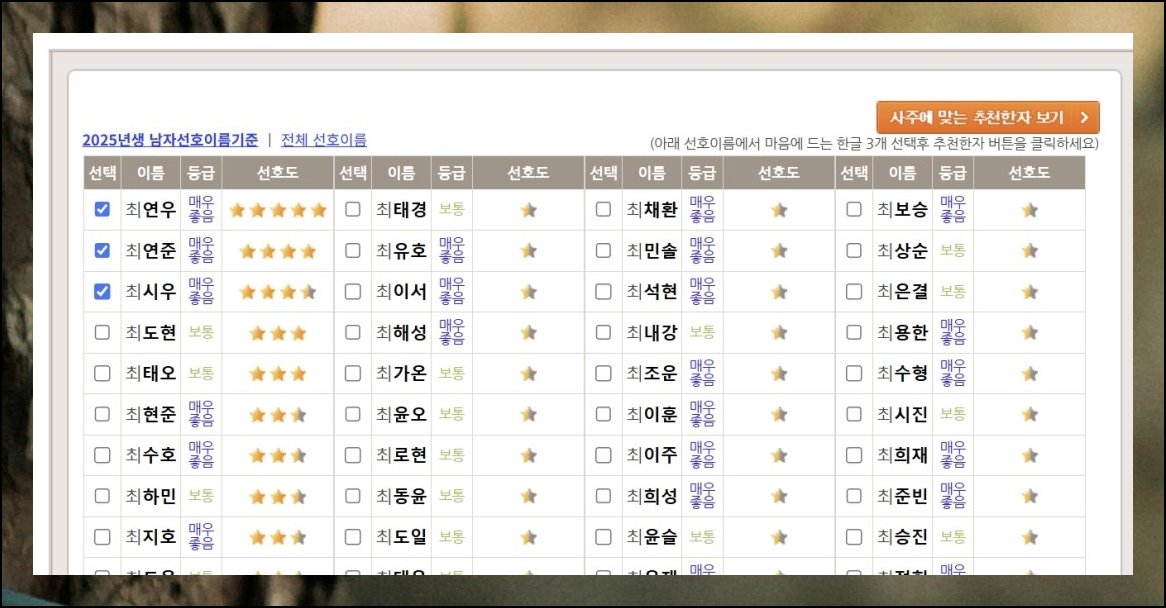Viewport: 1166px width, 608px height.
Task: Click the five-star rating of 최연우
Action: click(x=278, y=210)
